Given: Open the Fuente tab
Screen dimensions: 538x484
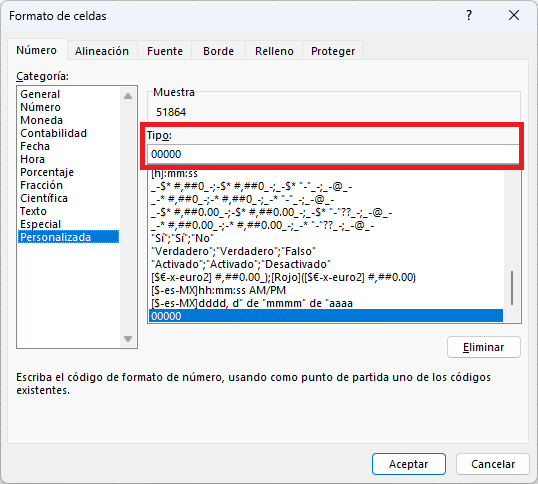Looking at the screenshot, I should coord(165,51).
